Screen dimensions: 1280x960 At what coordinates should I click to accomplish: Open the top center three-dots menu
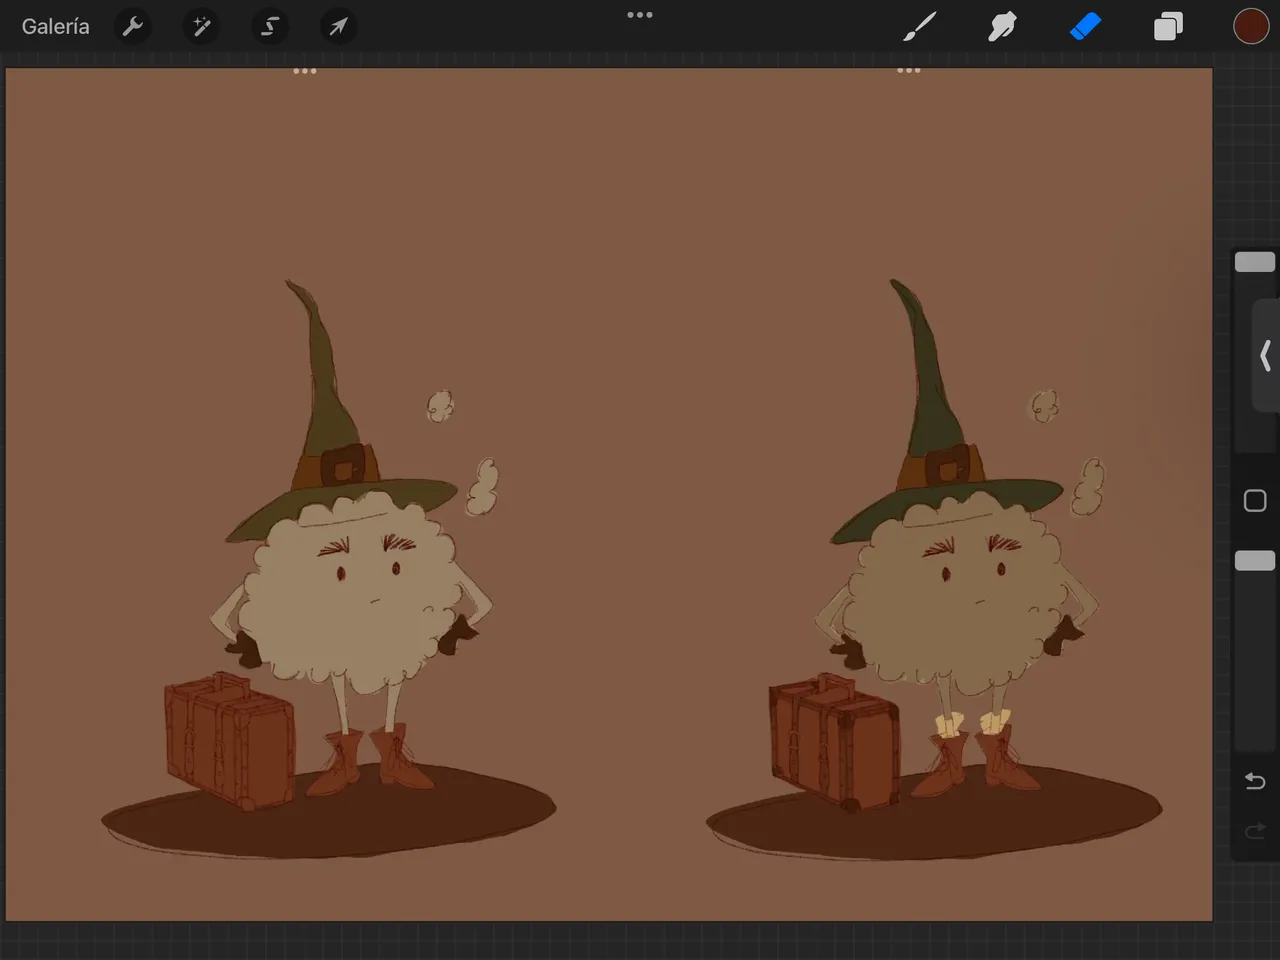click(640, 15)
